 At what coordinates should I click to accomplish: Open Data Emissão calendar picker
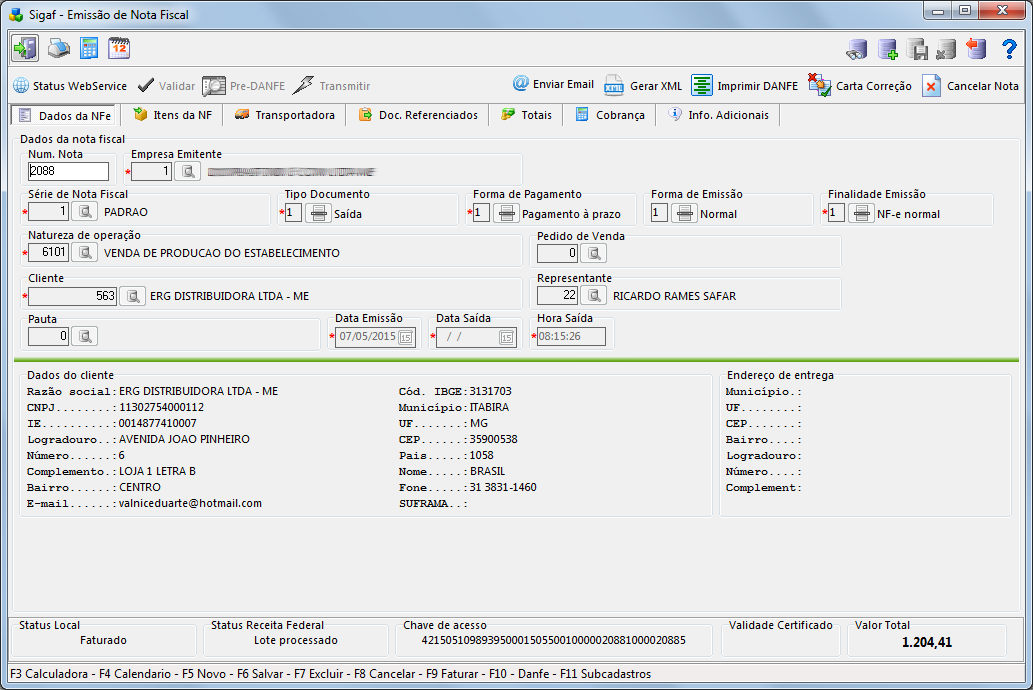(406, 338)
